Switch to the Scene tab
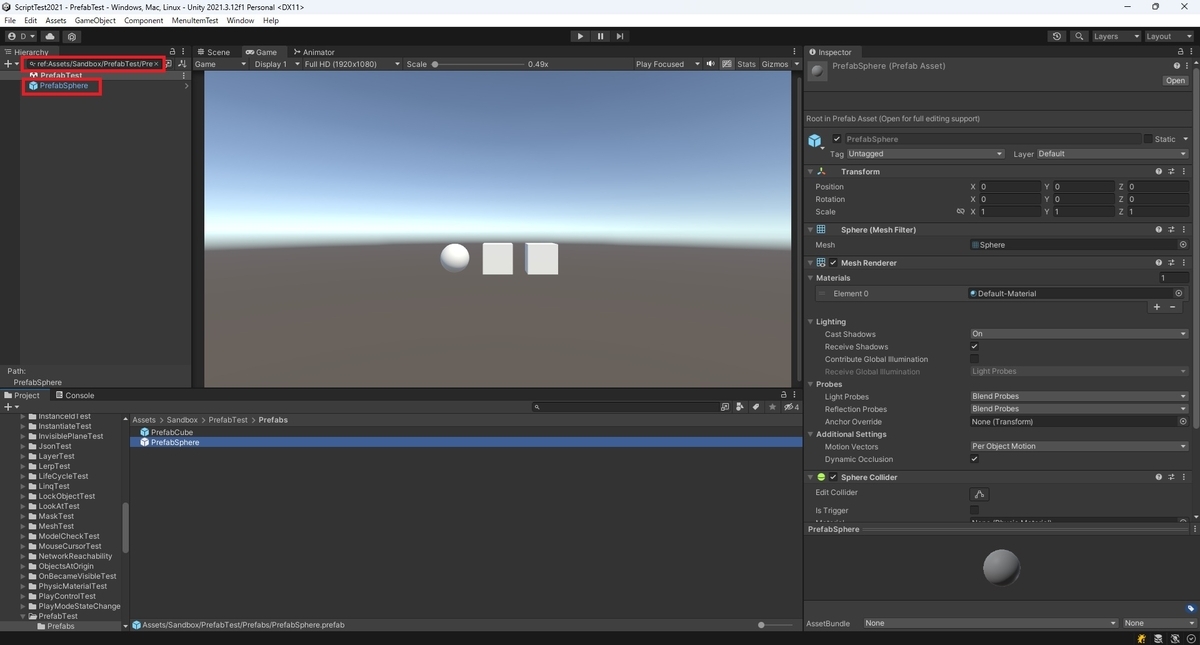 (x=214, y=52)
